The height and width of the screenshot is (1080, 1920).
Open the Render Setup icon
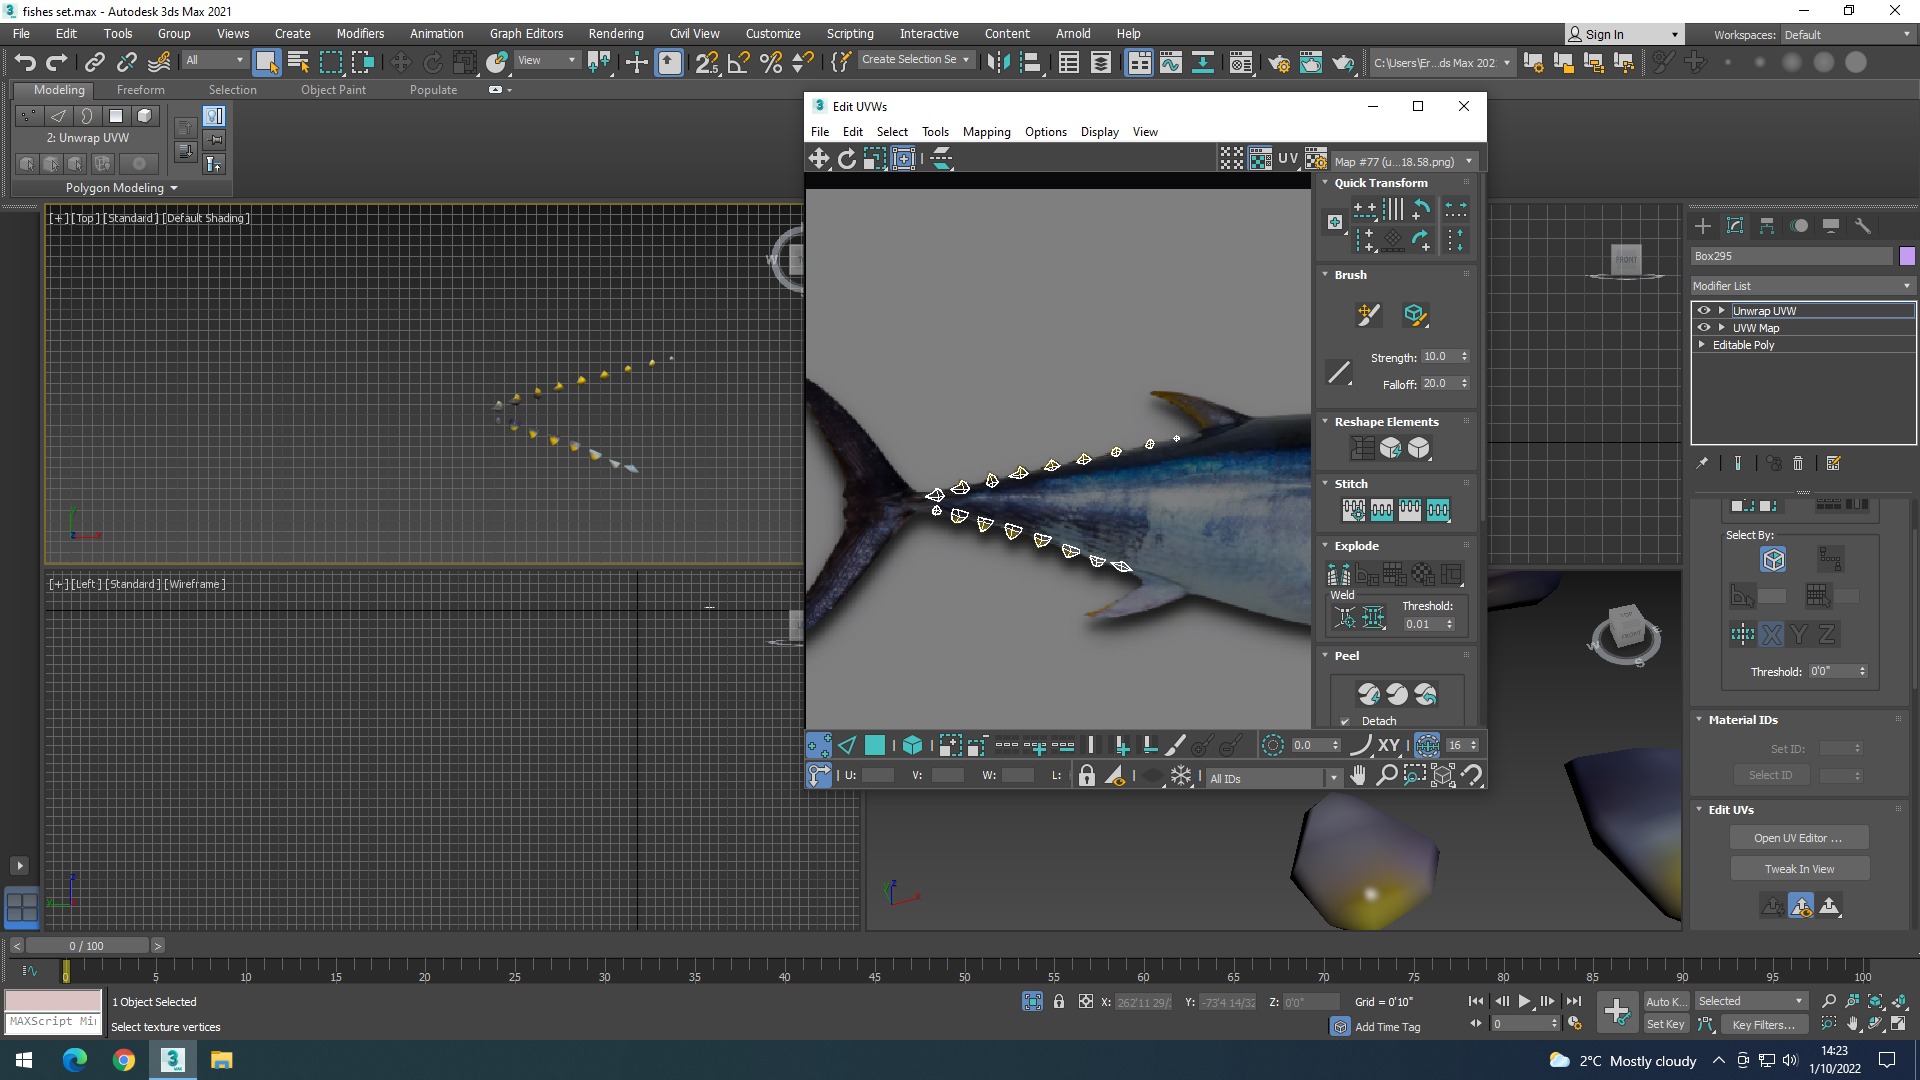coord(1278,62)
